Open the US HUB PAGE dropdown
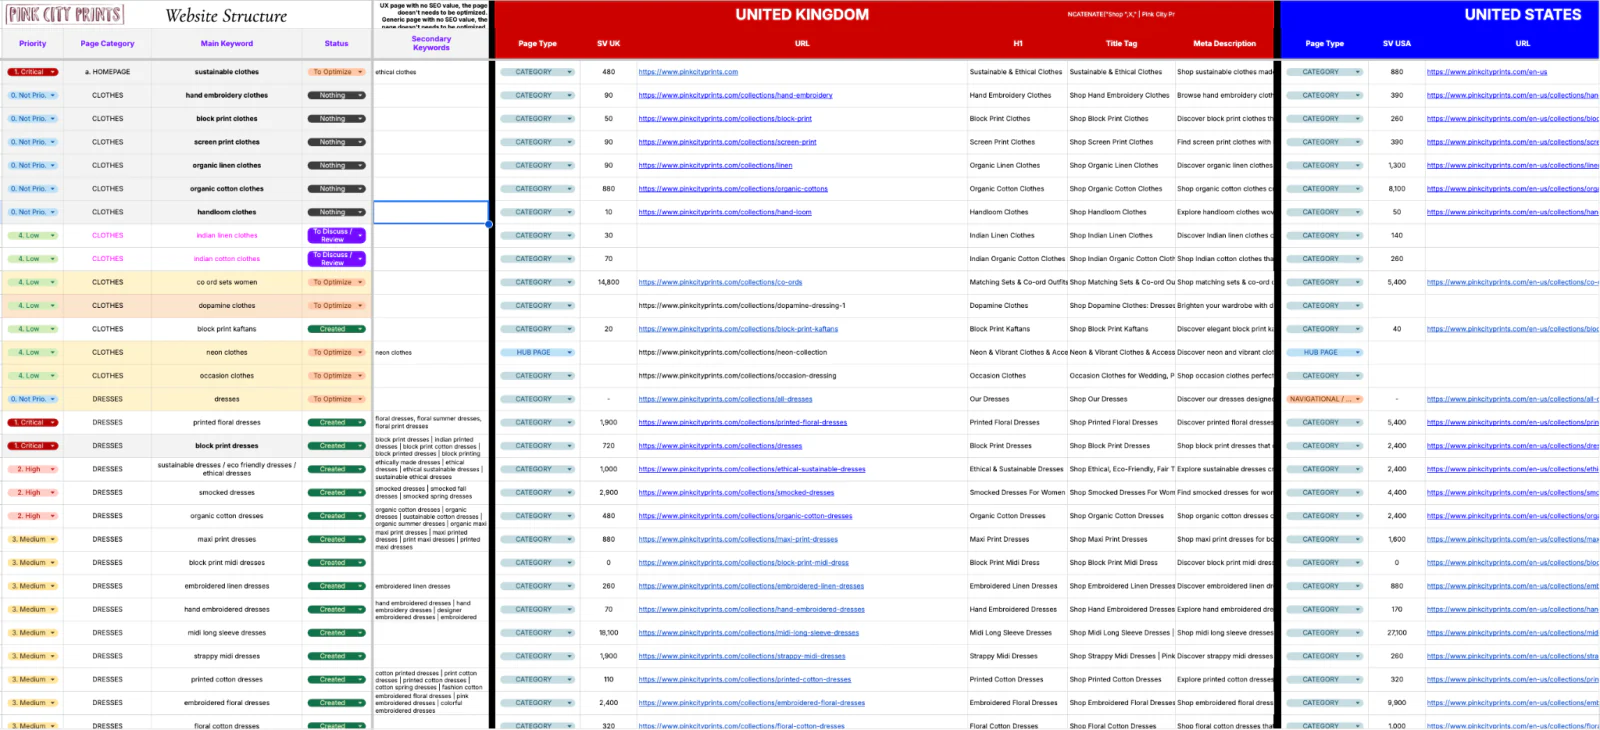1600x730 pixels. (x=1324, y=352)
